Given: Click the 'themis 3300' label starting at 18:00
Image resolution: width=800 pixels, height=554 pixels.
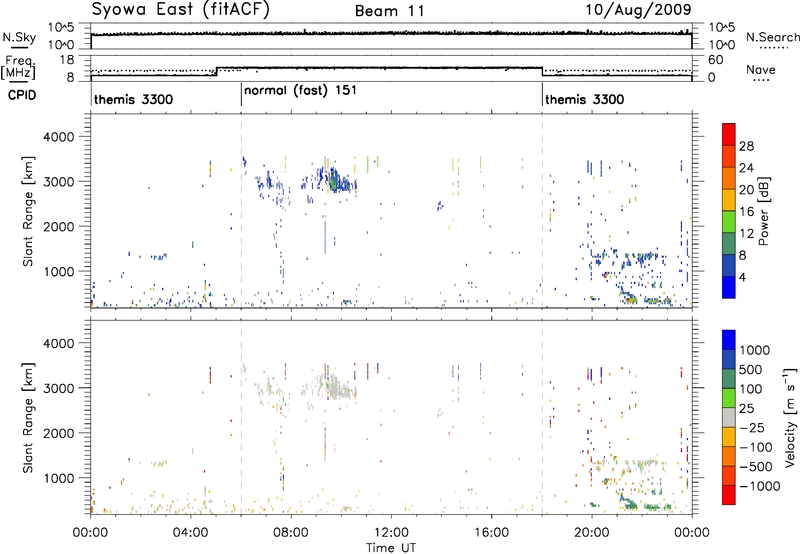Looking at the screenshot, I should click(x=585, y=99).
